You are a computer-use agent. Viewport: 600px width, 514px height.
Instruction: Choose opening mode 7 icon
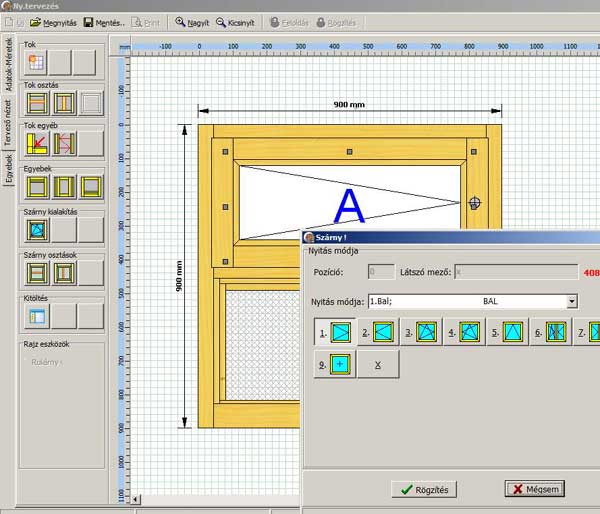pos(589,332)
